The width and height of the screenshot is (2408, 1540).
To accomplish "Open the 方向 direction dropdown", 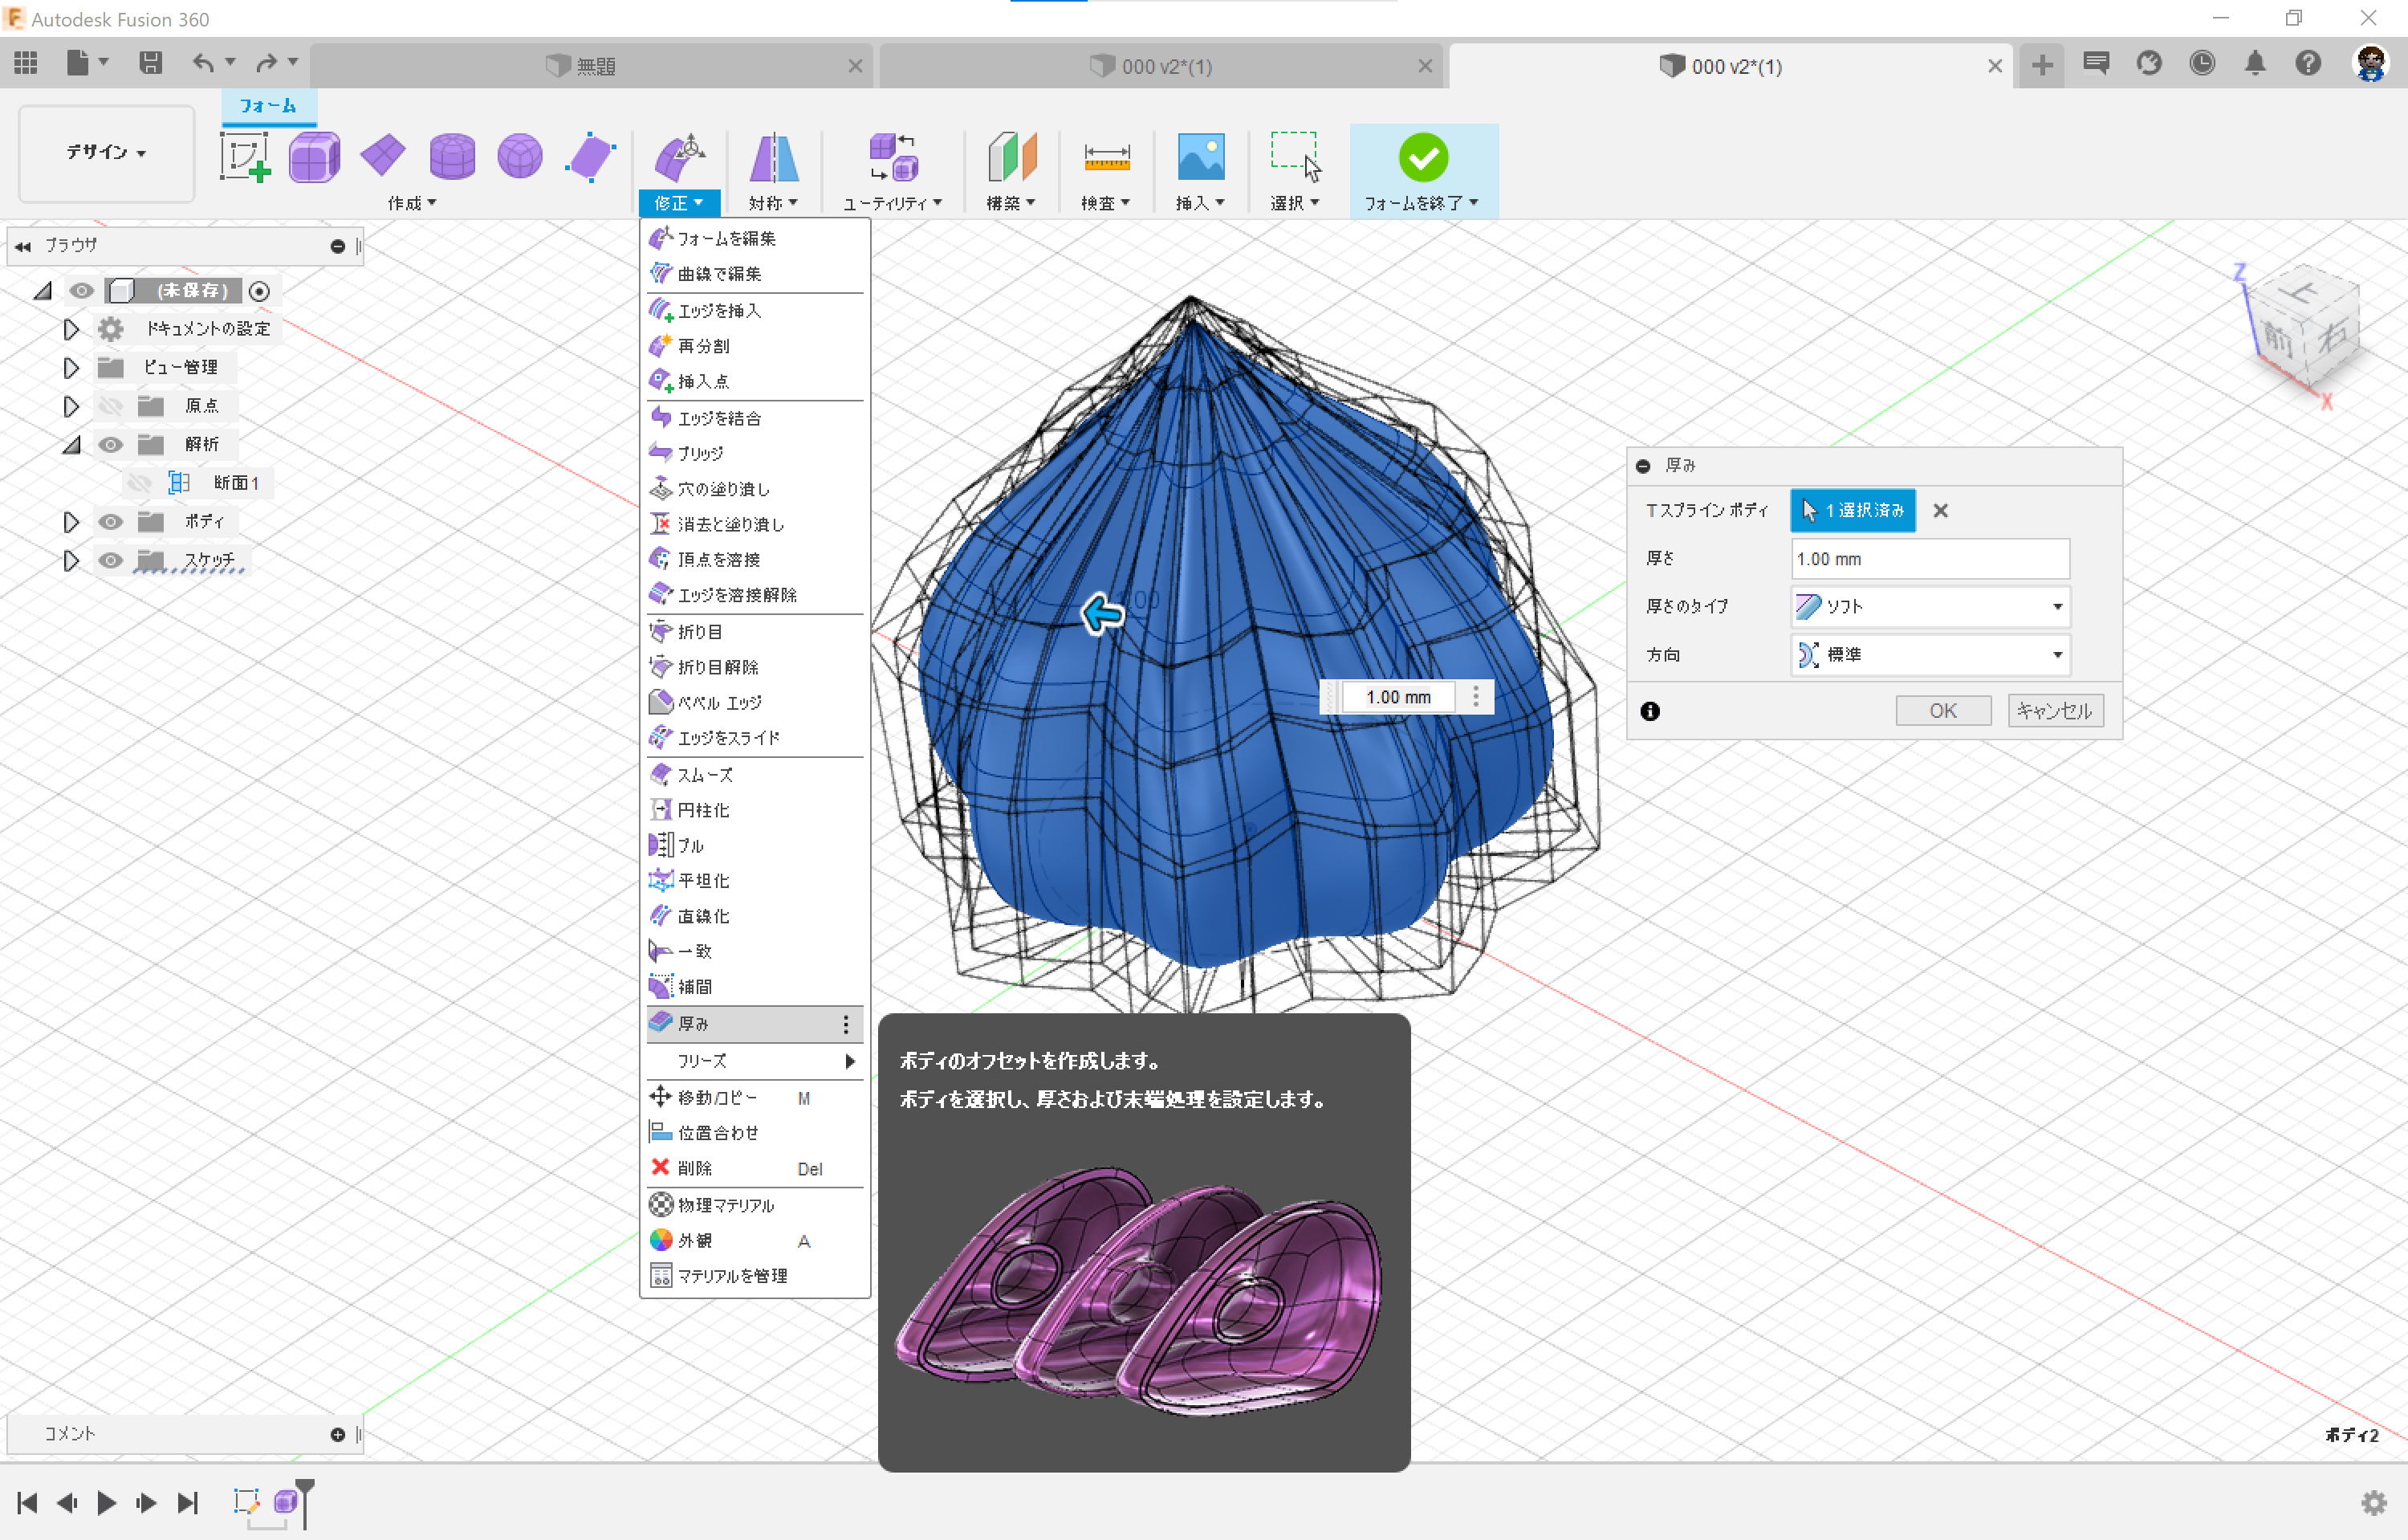I will tap(1930, 655).
